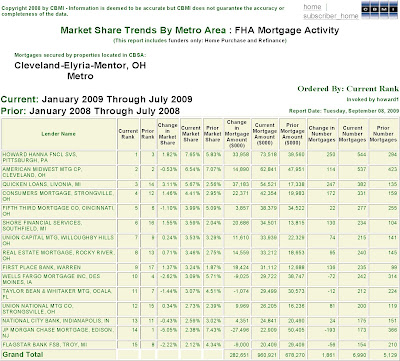Screen dimensions: 400x361
Task: Open Taylor Bean & Whitaker Mtg
Action: click(x=57, y=294)
